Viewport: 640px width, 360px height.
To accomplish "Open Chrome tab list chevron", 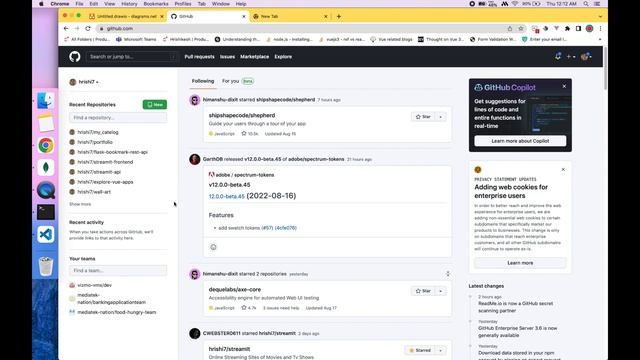I will (x=600, y=17).
